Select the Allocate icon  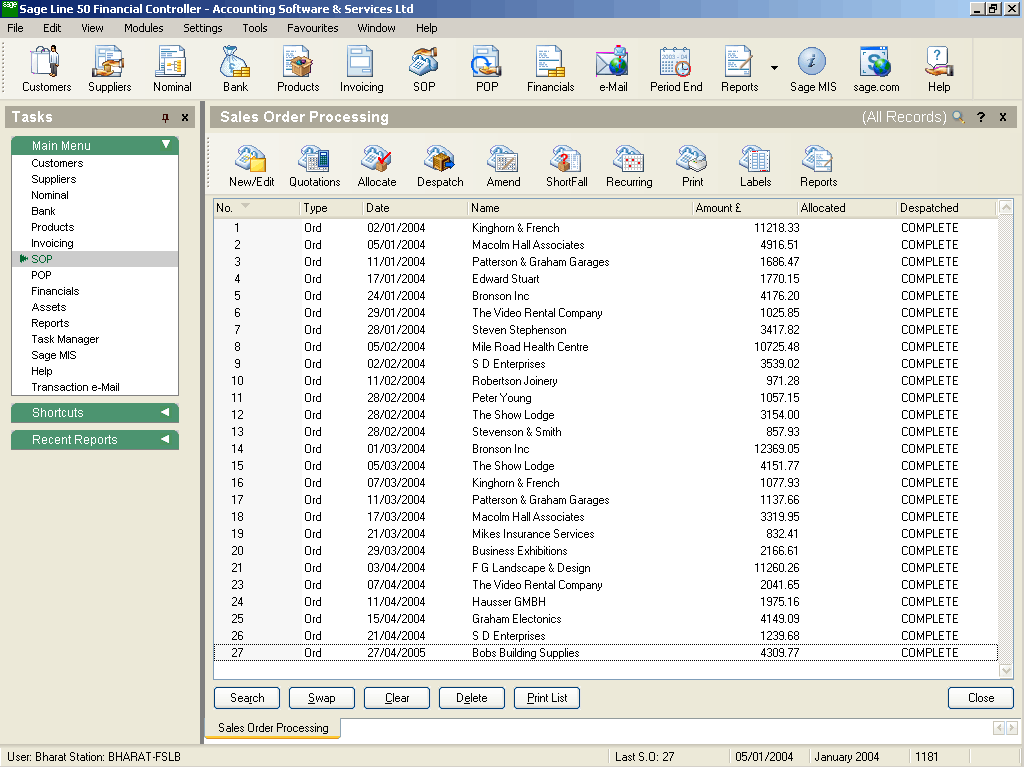[377, 165]
